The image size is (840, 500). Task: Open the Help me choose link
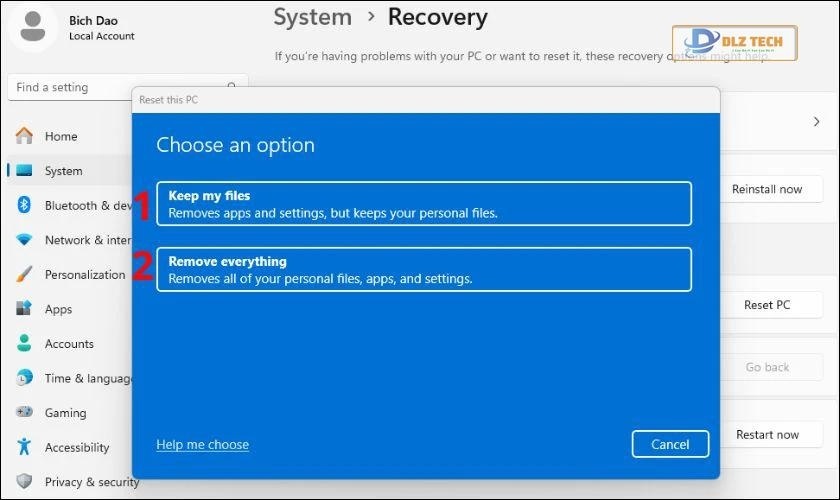pyautogui.click(x=202, y=444)
